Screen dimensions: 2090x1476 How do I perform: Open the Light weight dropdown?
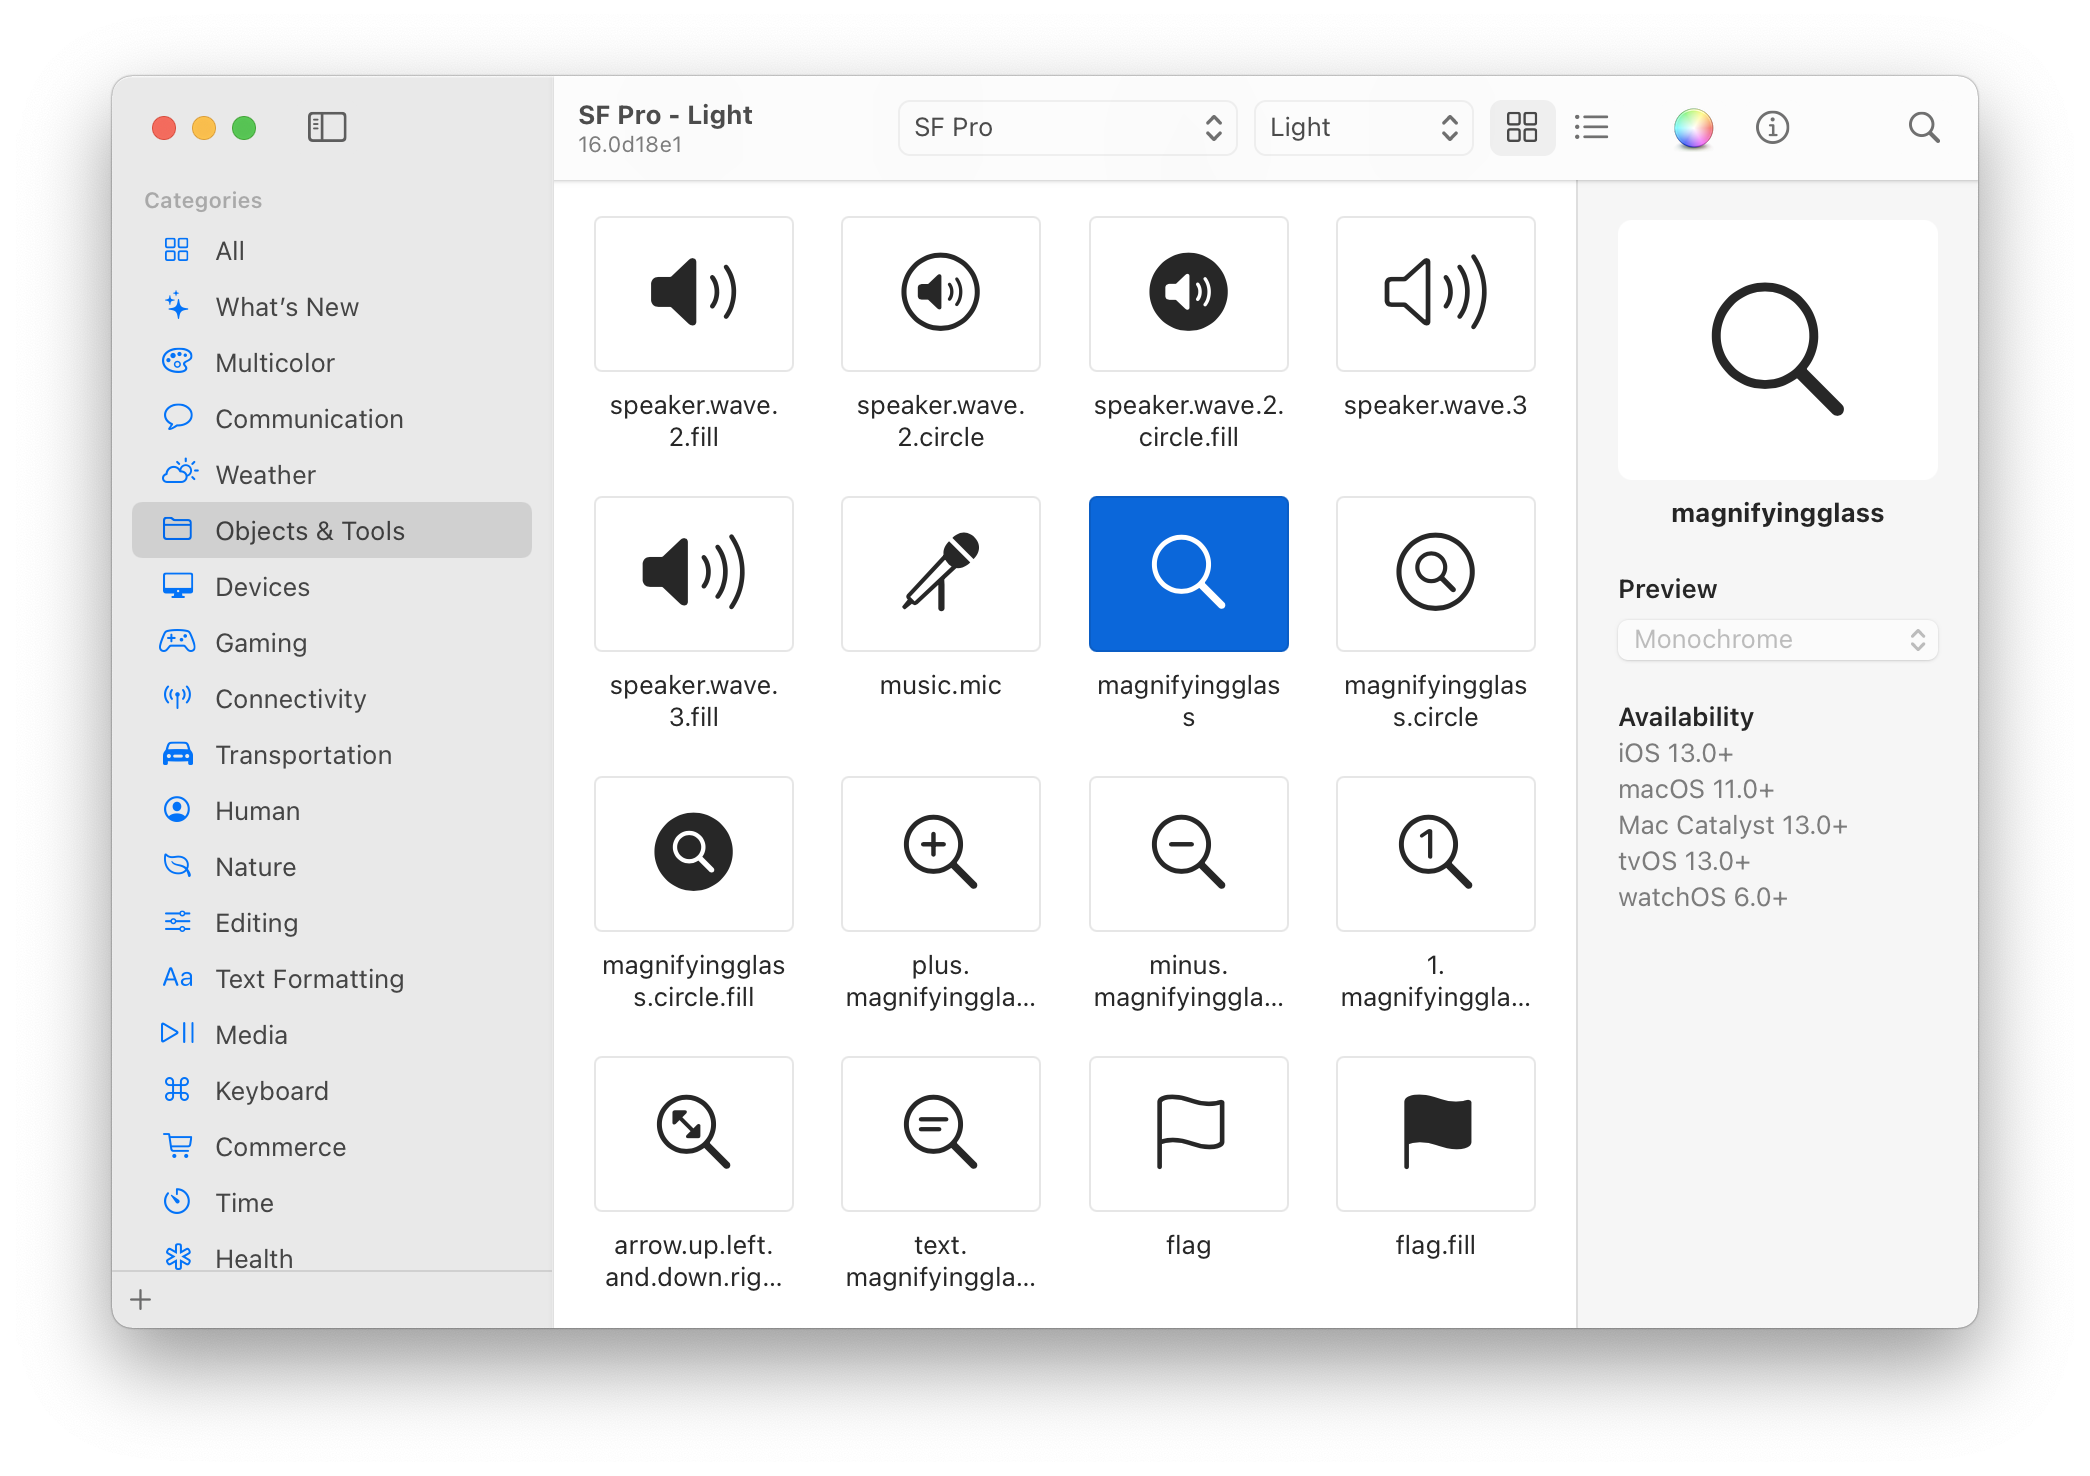[1362, 127]
